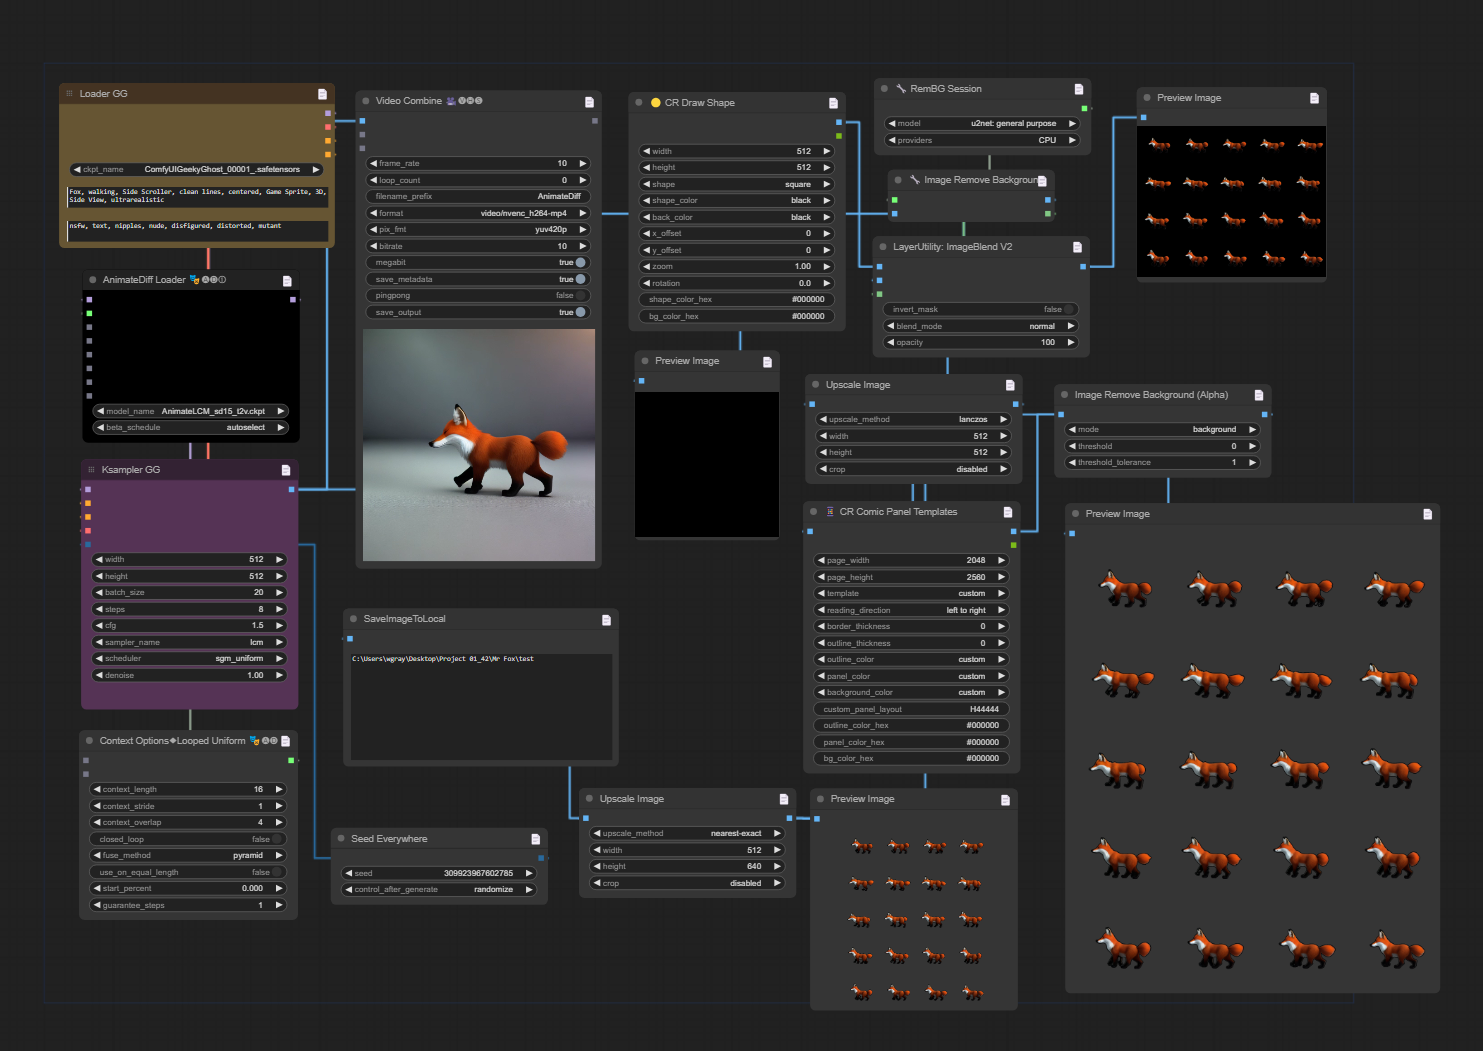Click the save path text field in SaveImageToLocal
This screenshot has height=1051, width=1483.
coord(479,705)
